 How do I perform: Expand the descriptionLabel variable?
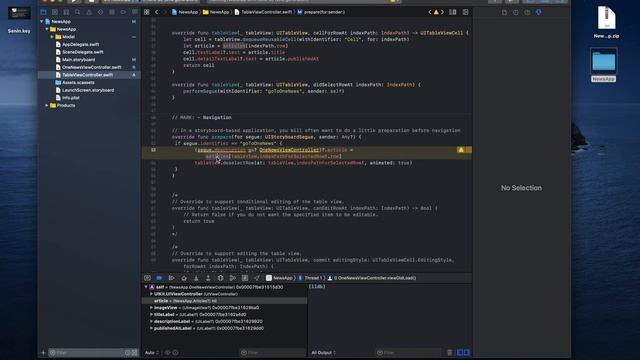click(151, 322)
